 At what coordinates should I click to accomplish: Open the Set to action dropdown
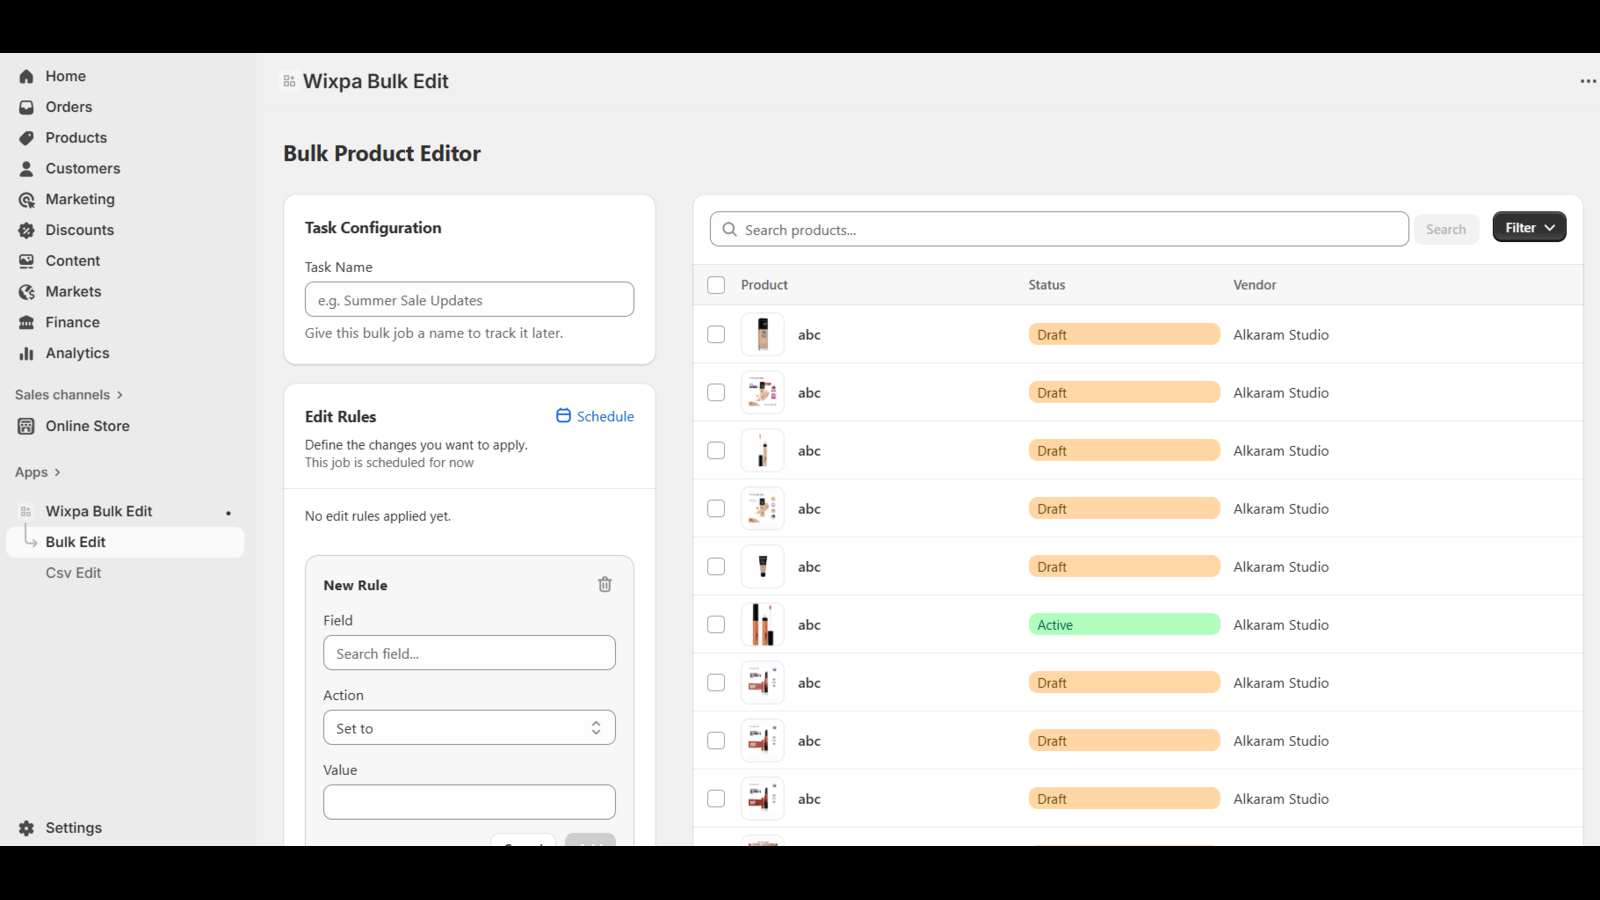point(469,727)
